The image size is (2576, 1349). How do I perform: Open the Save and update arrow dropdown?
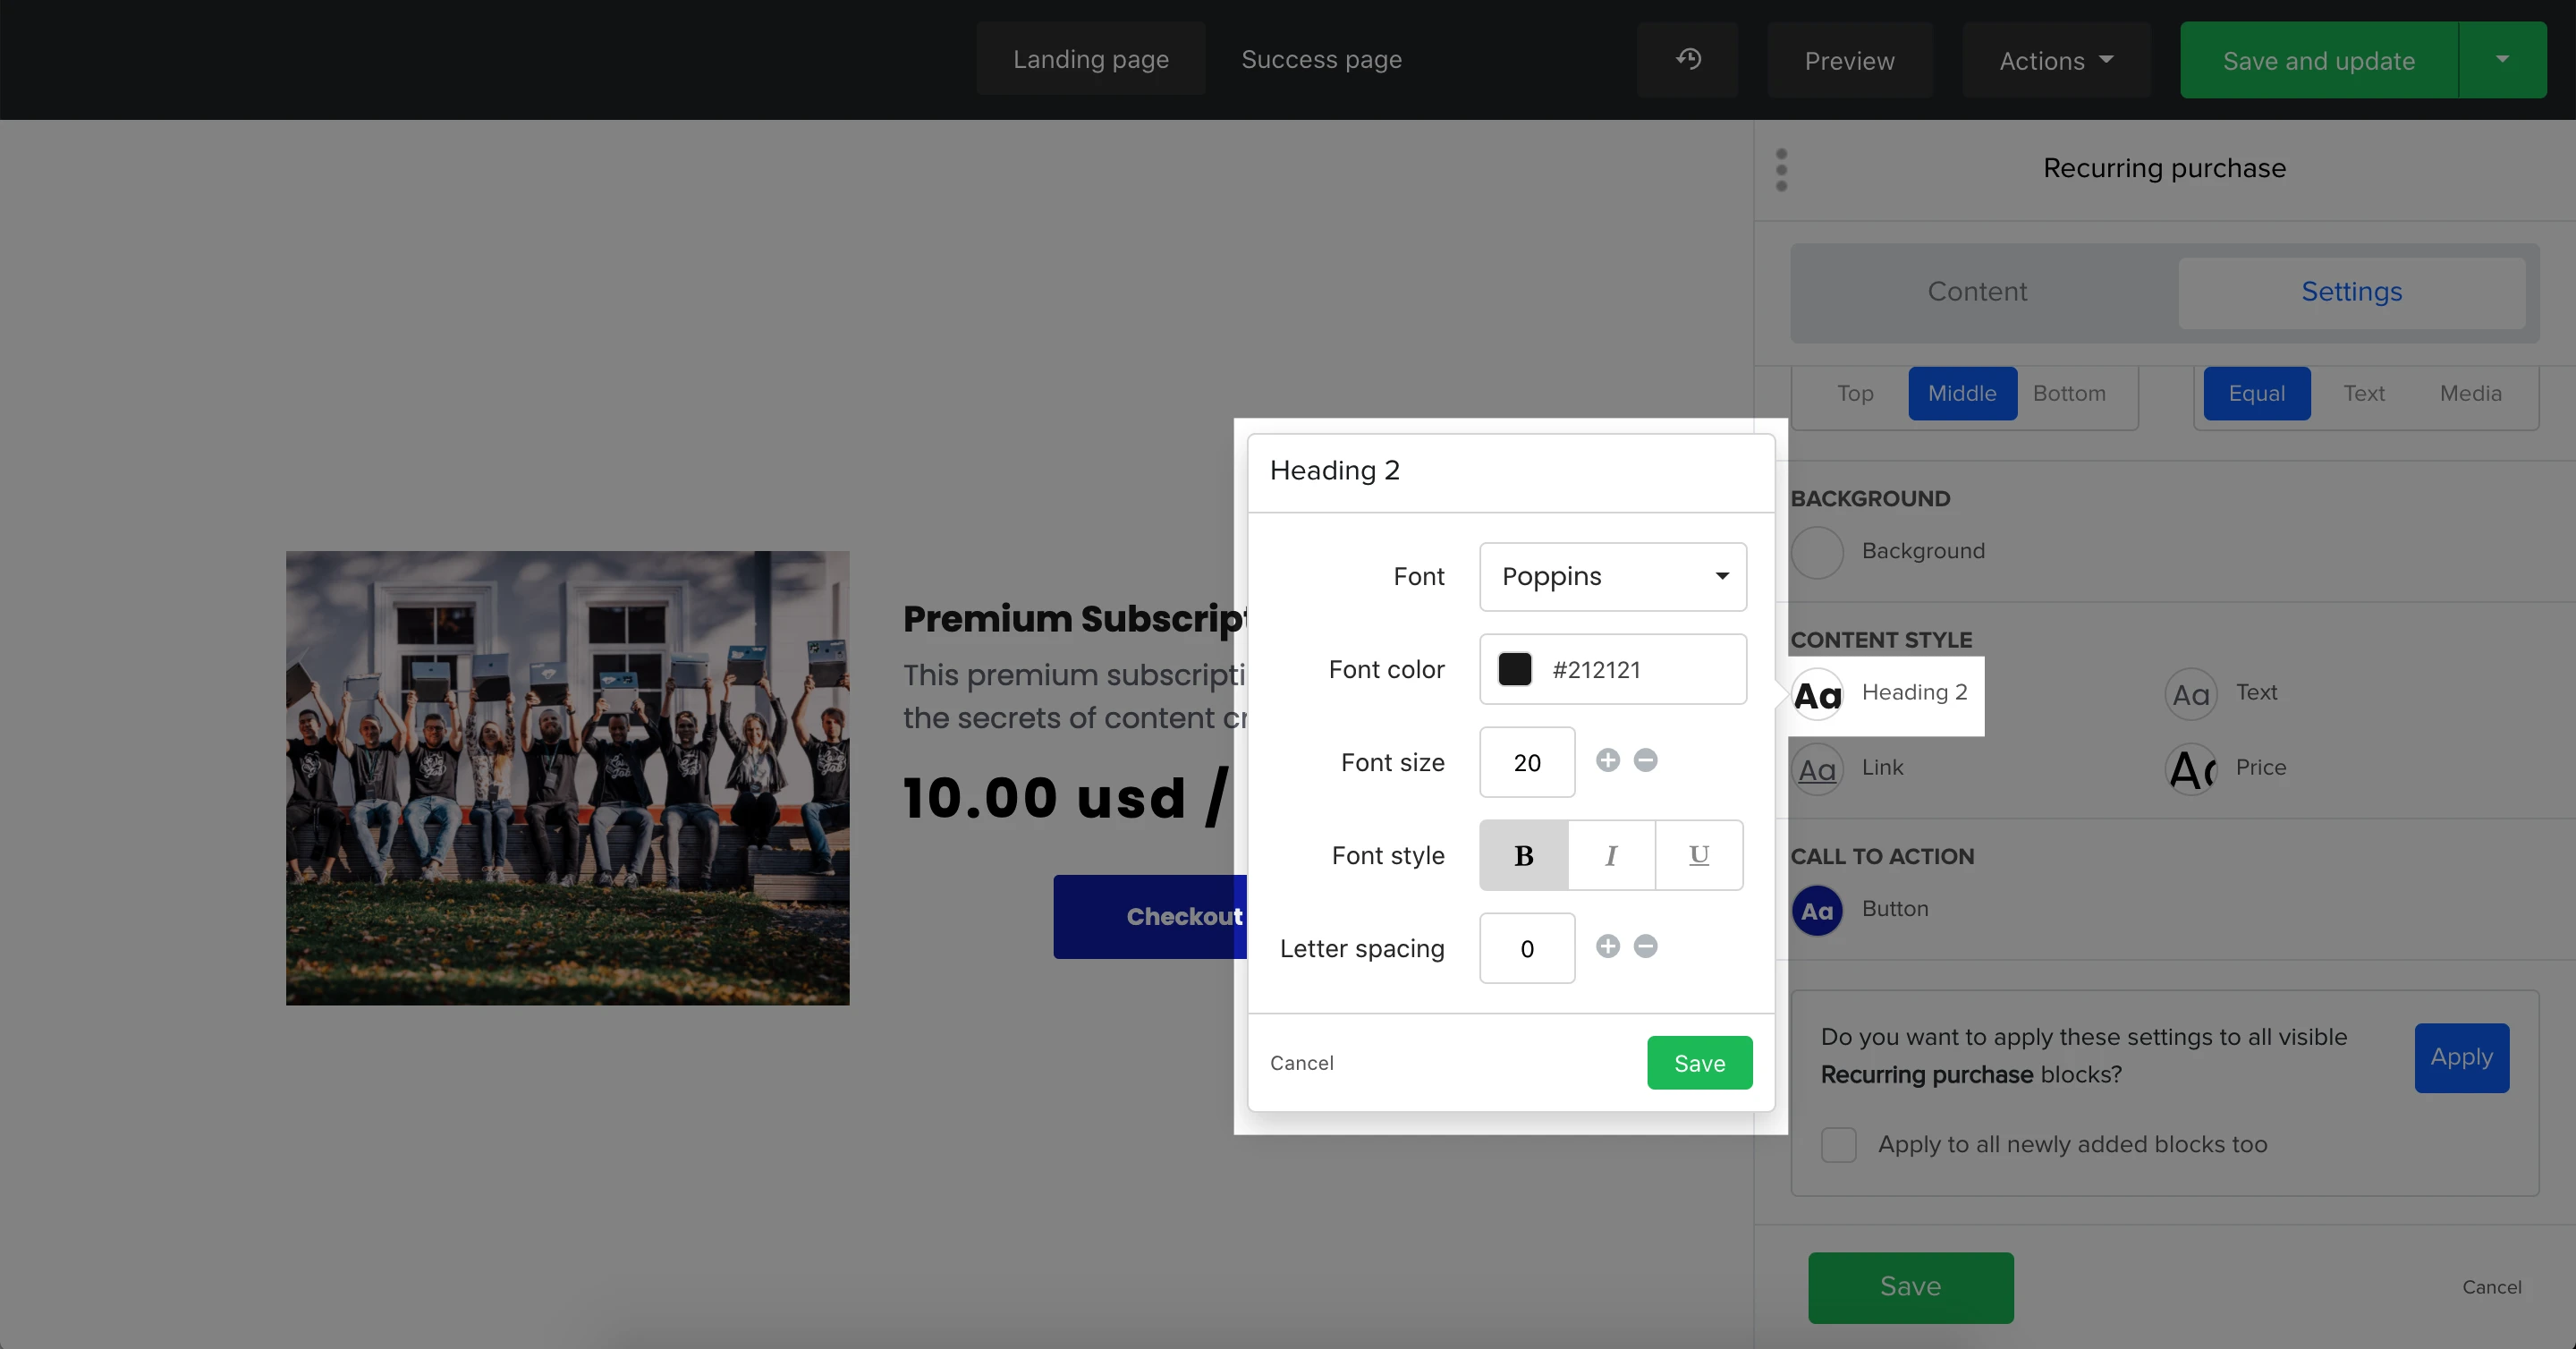point(2502,60)
